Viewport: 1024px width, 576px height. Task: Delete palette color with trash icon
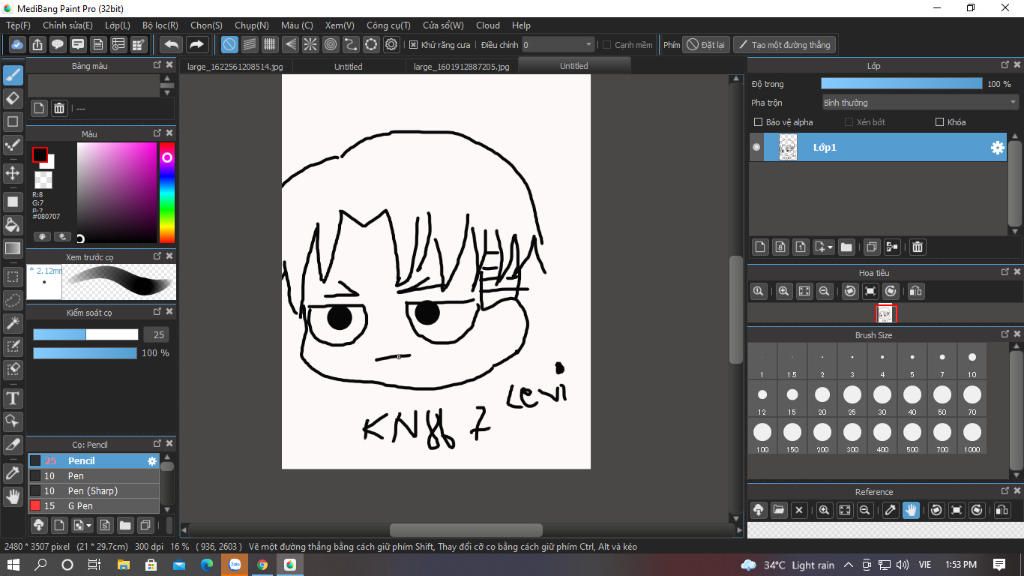tap(59, 108)
